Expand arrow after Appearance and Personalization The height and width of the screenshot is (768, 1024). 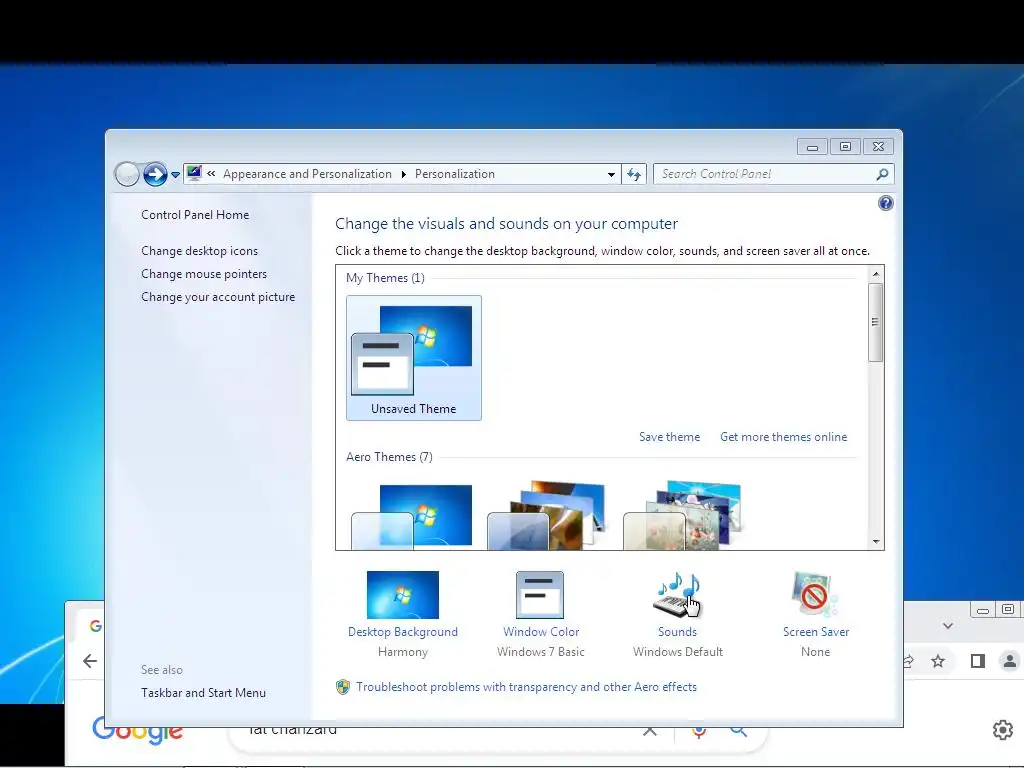point(404,174)
